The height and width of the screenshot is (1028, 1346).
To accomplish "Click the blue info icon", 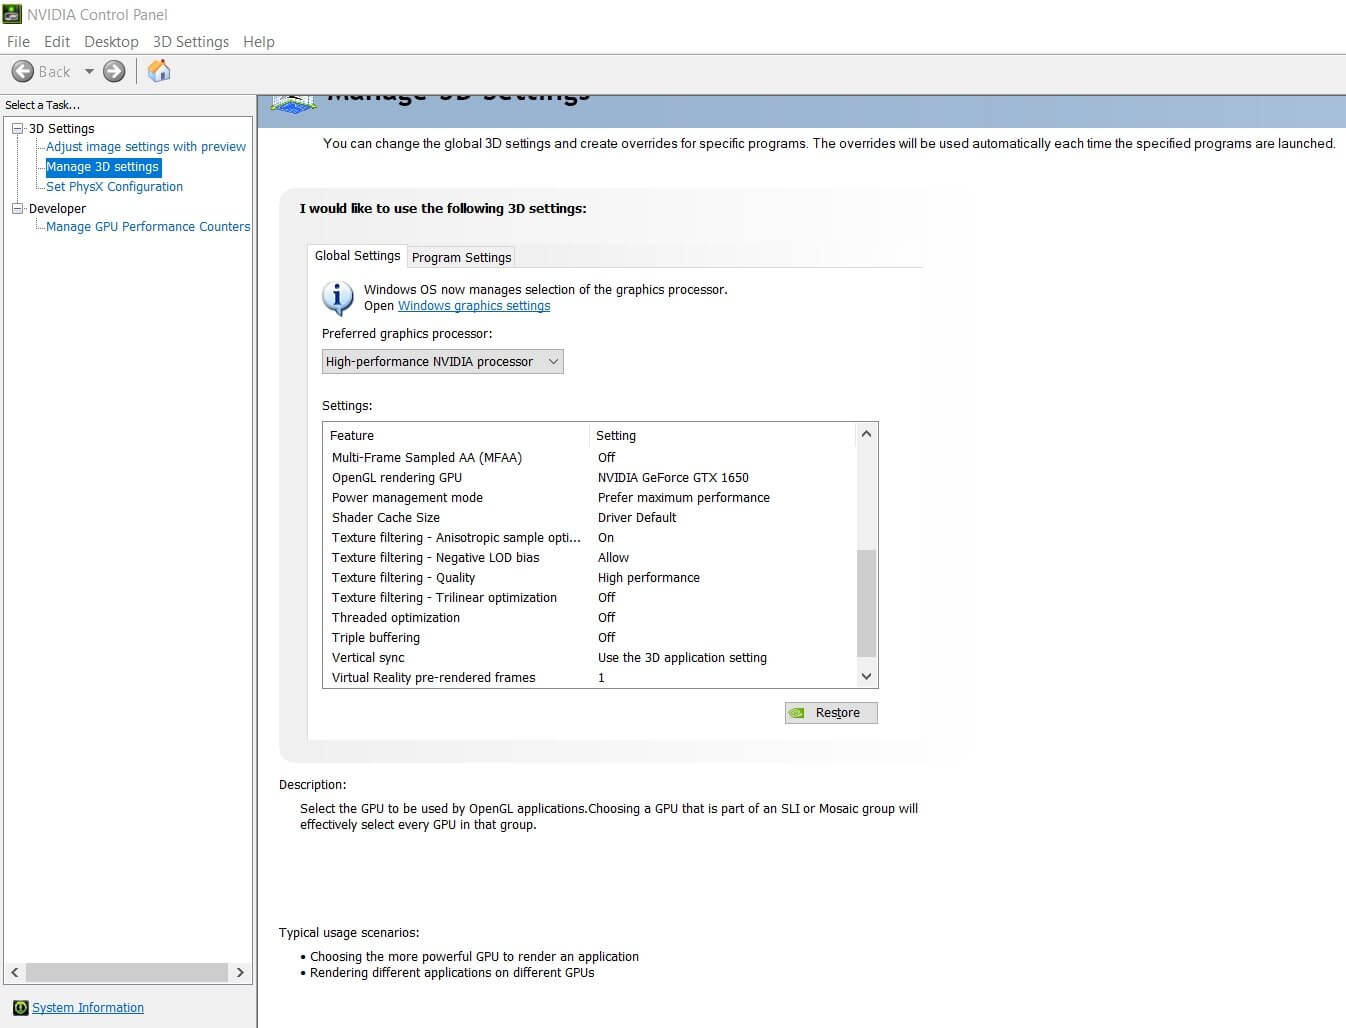I will tap(337, 298).
